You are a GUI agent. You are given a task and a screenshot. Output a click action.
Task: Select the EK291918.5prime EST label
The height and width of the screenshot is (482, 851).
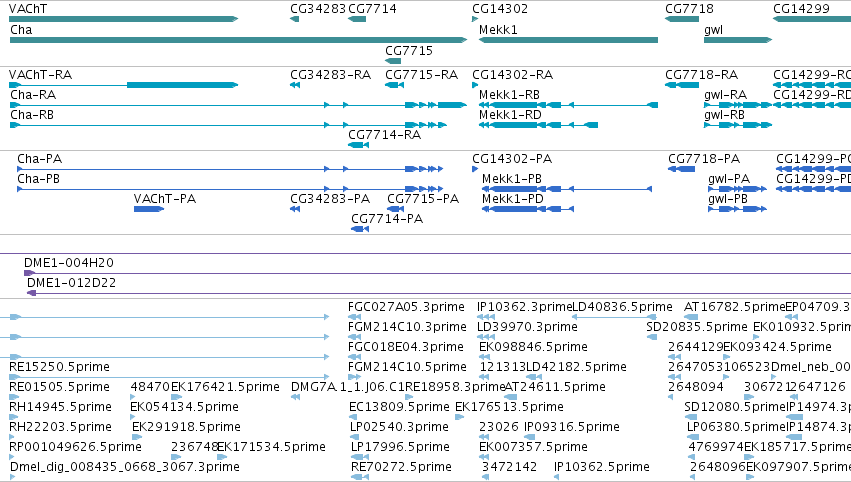tap(187, 428)
